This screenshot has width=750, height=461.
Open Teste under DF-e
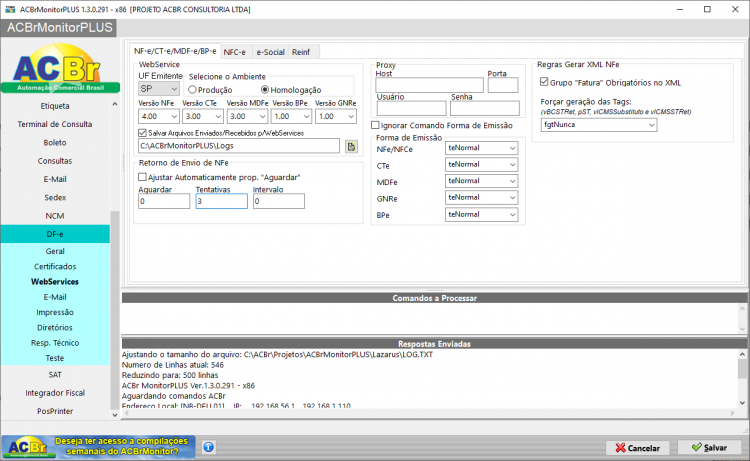[55, 358]
